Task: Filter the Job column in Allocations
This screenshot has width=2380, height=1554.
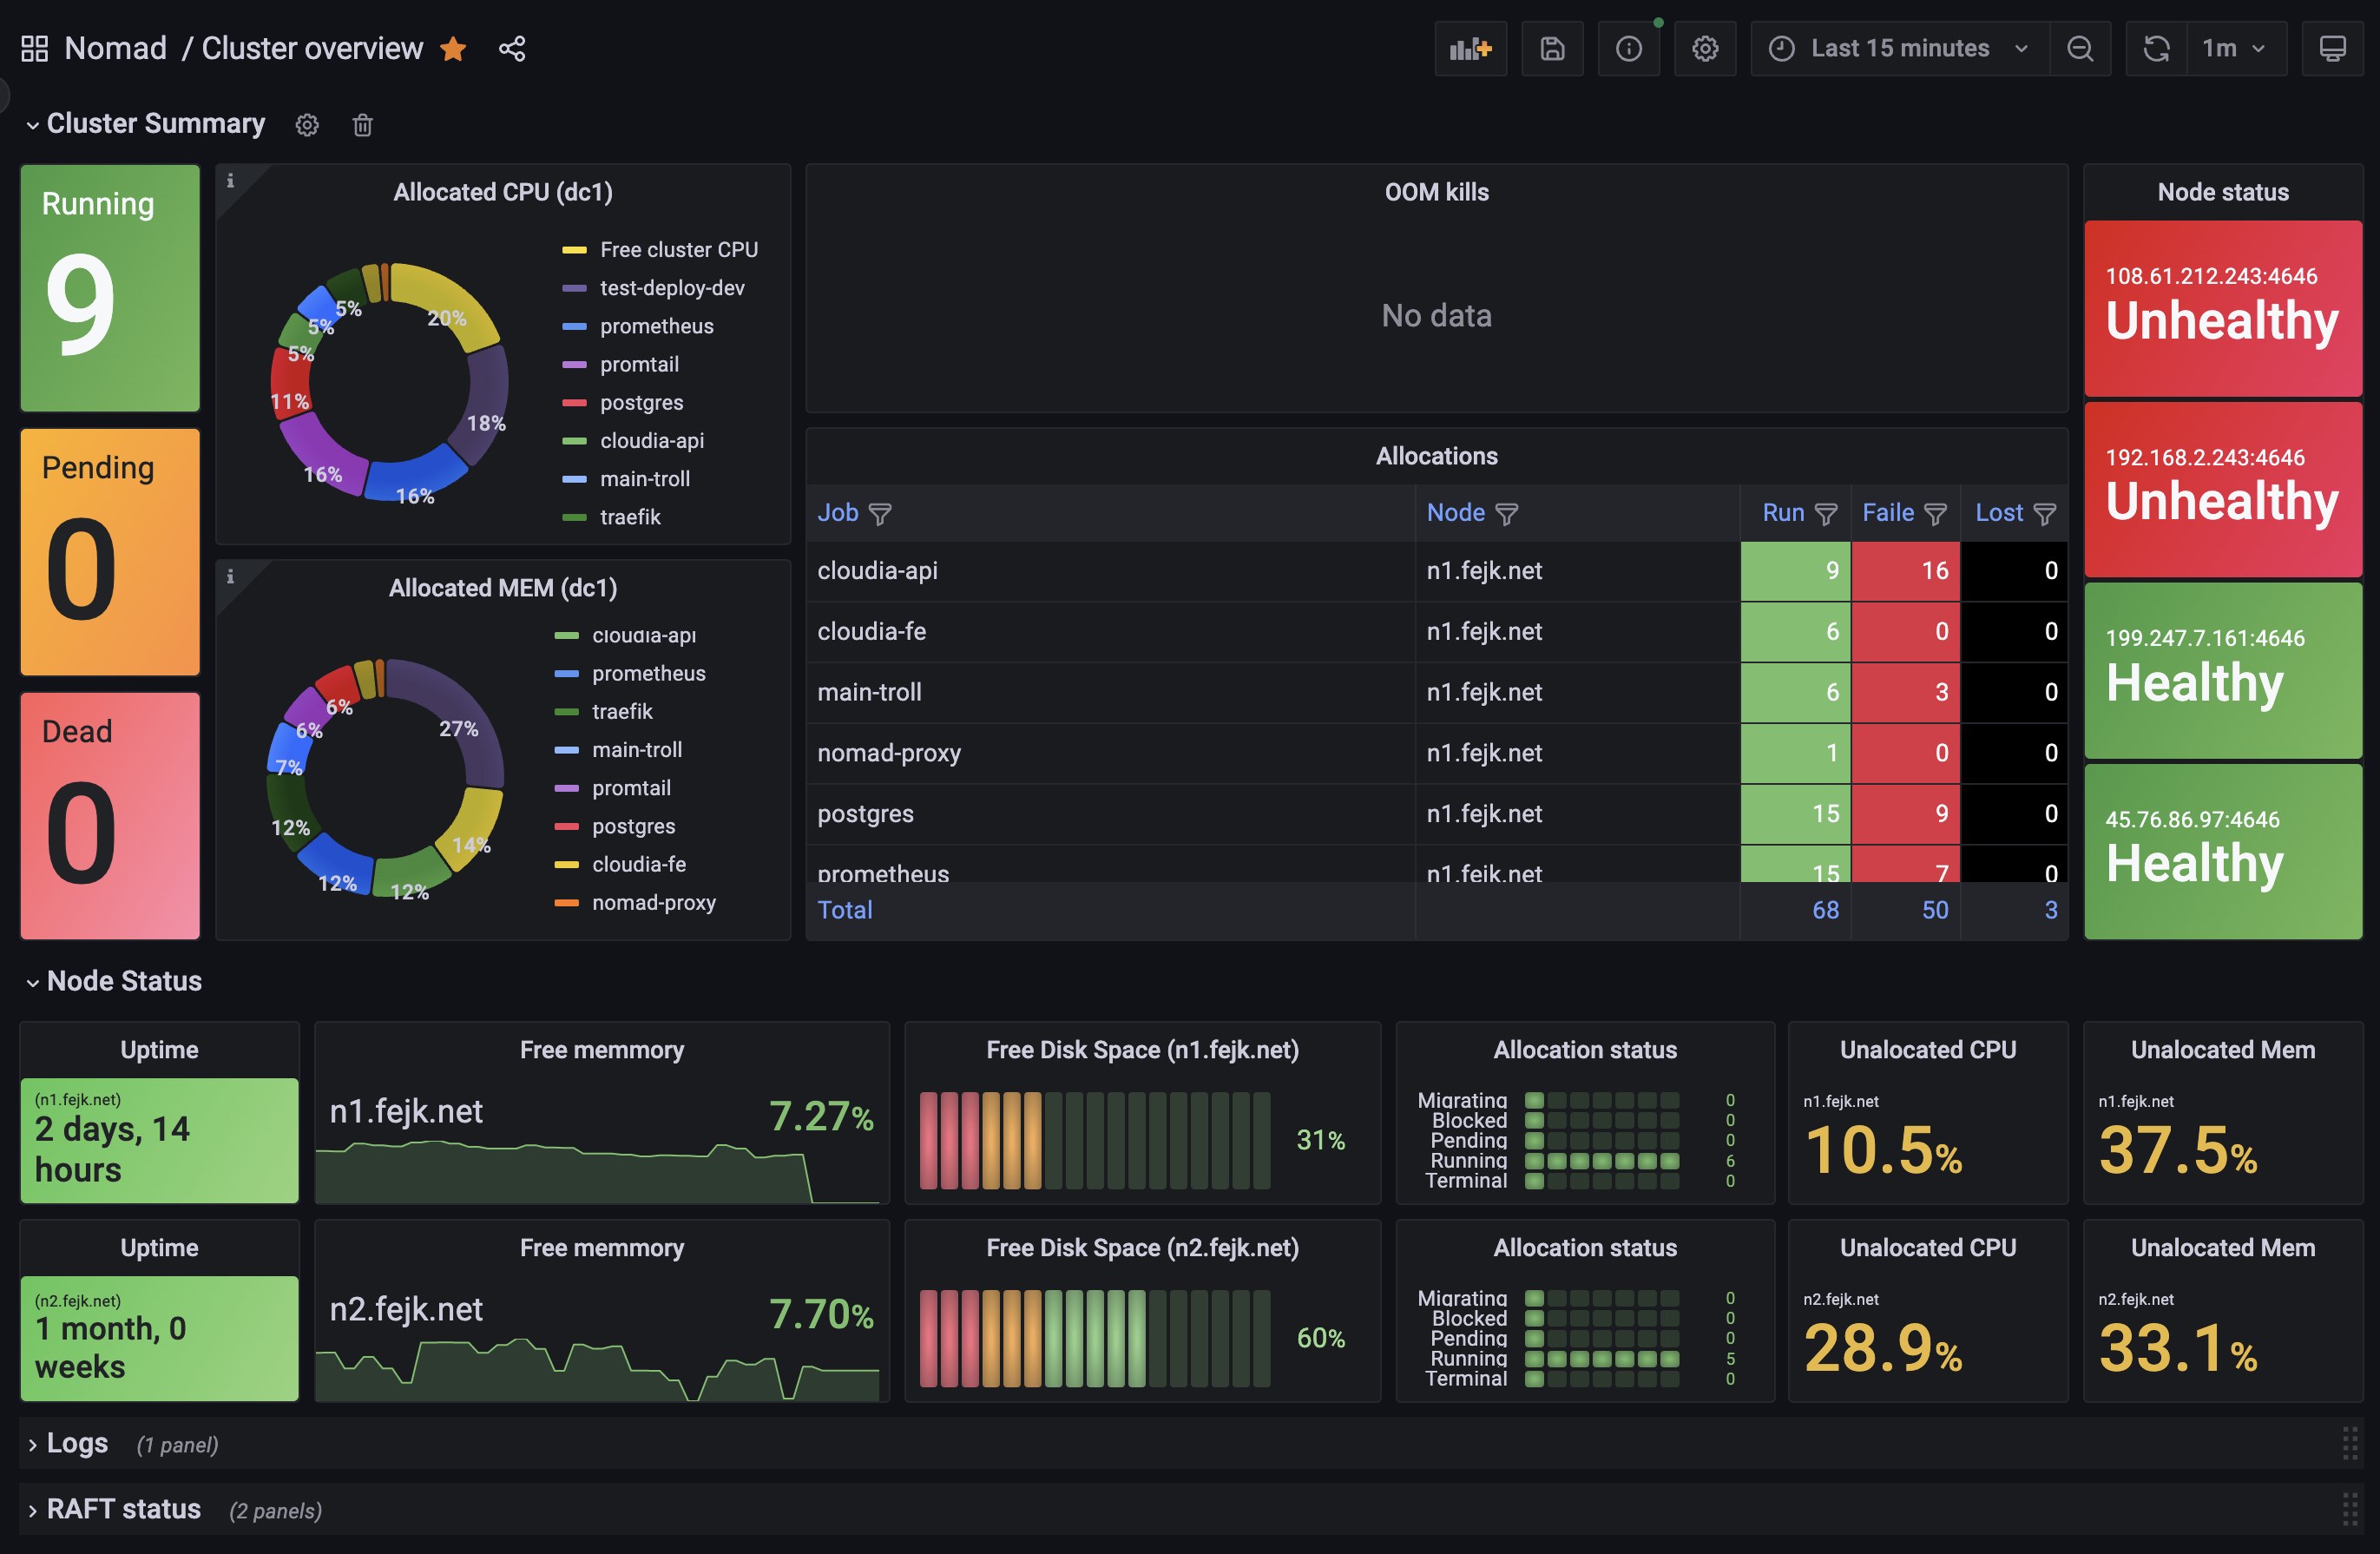Action: click(880, 513)
